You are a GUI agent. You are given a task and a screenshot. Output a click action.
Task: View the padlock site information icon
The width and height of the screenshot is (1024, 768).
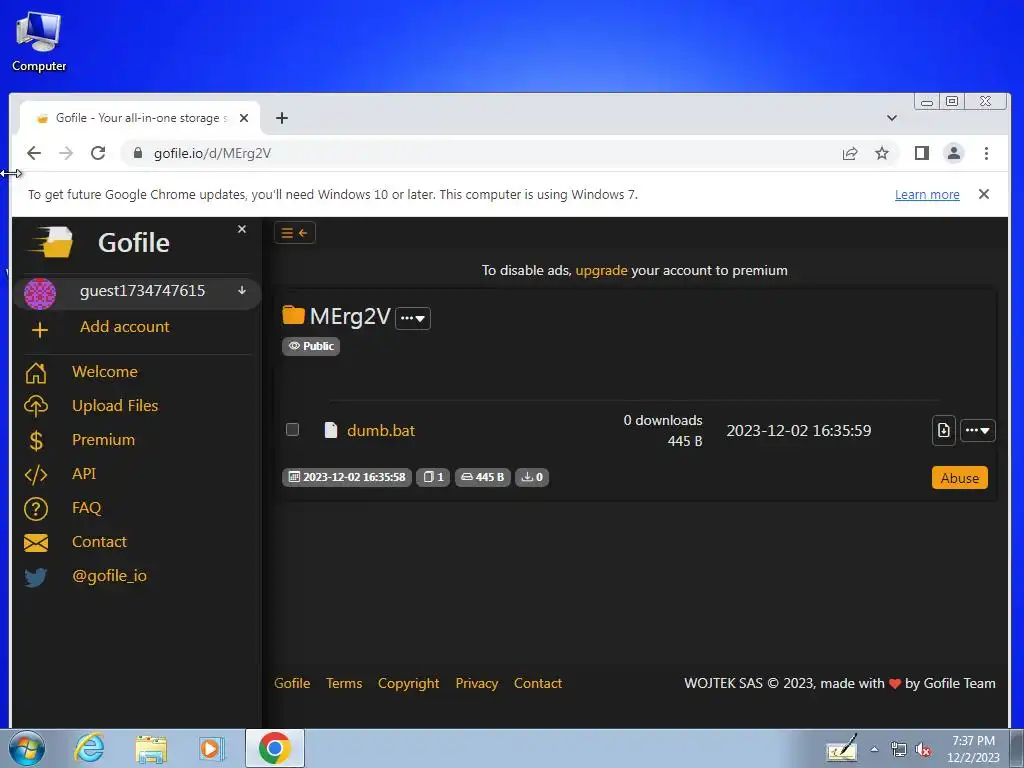pos(138,153)
